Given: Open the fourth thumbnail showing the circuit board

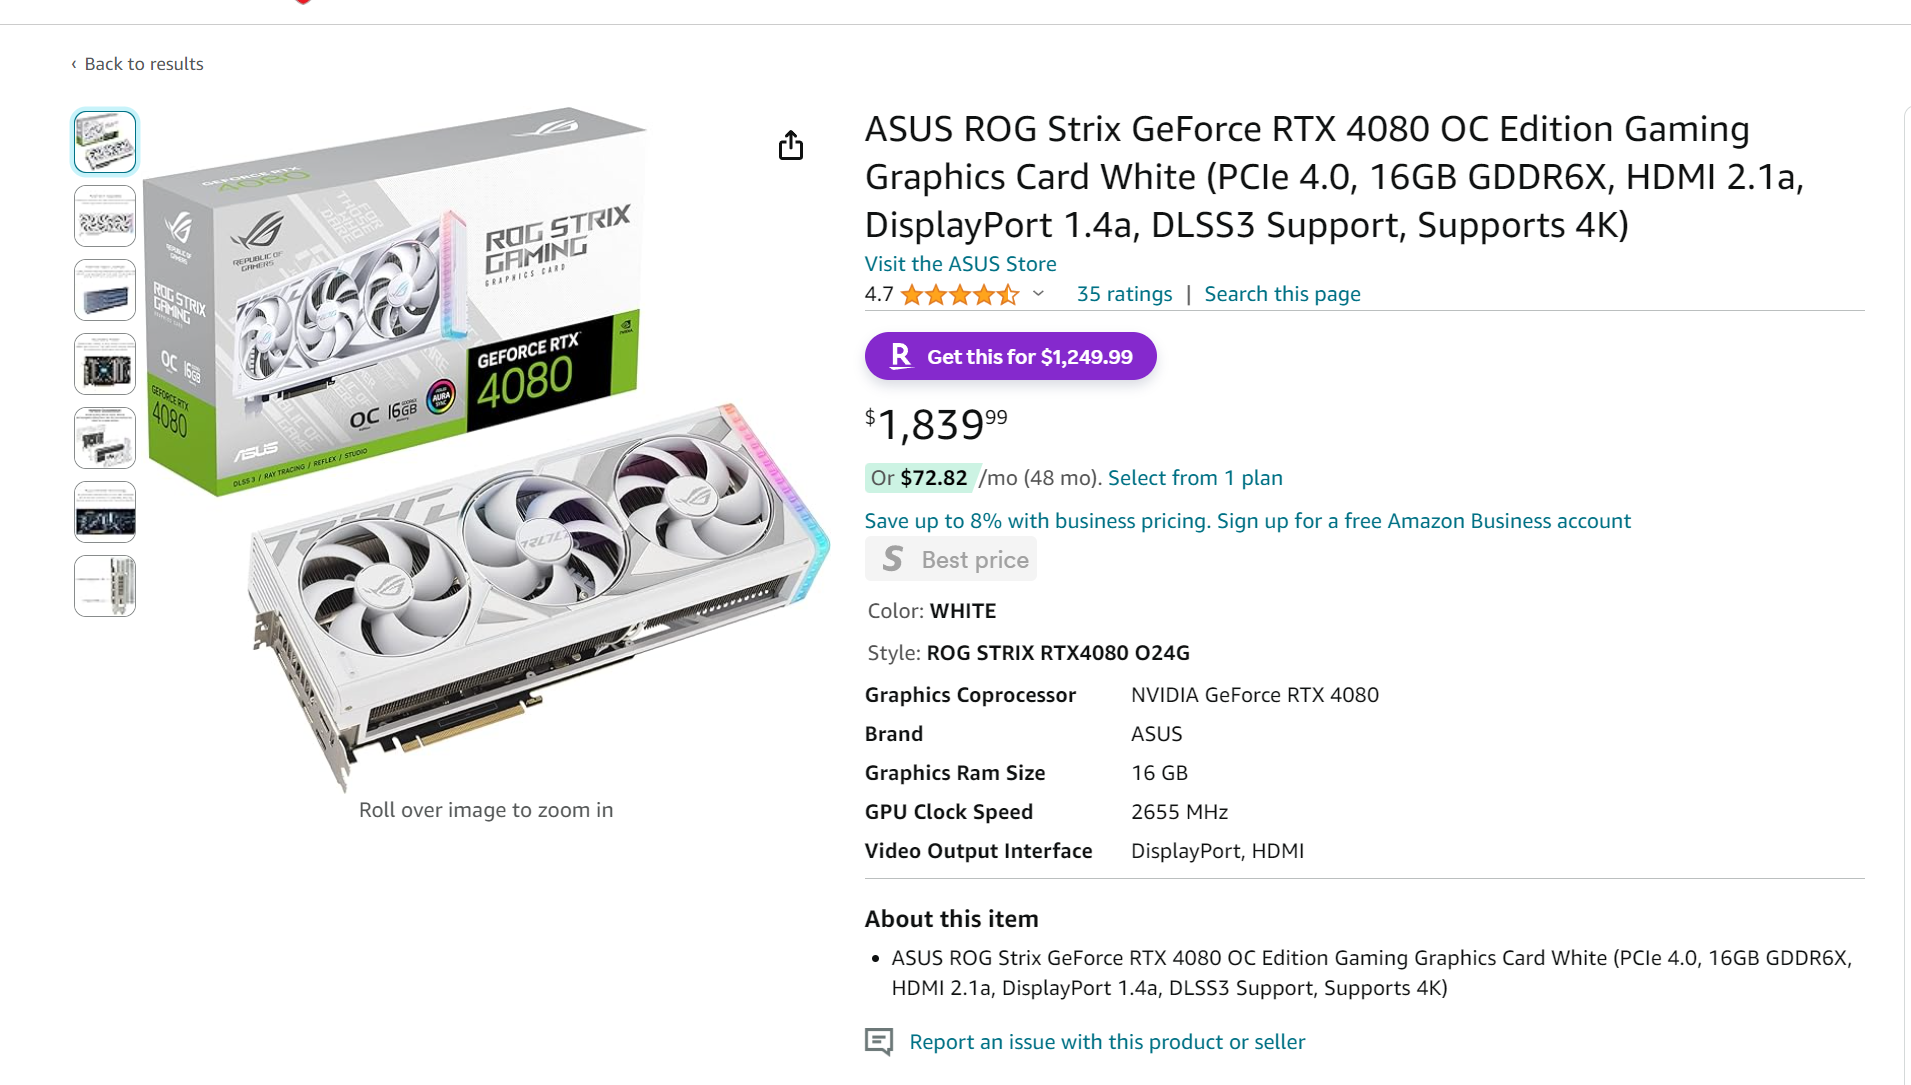Looking at the screenshot, I should (105, 364).
